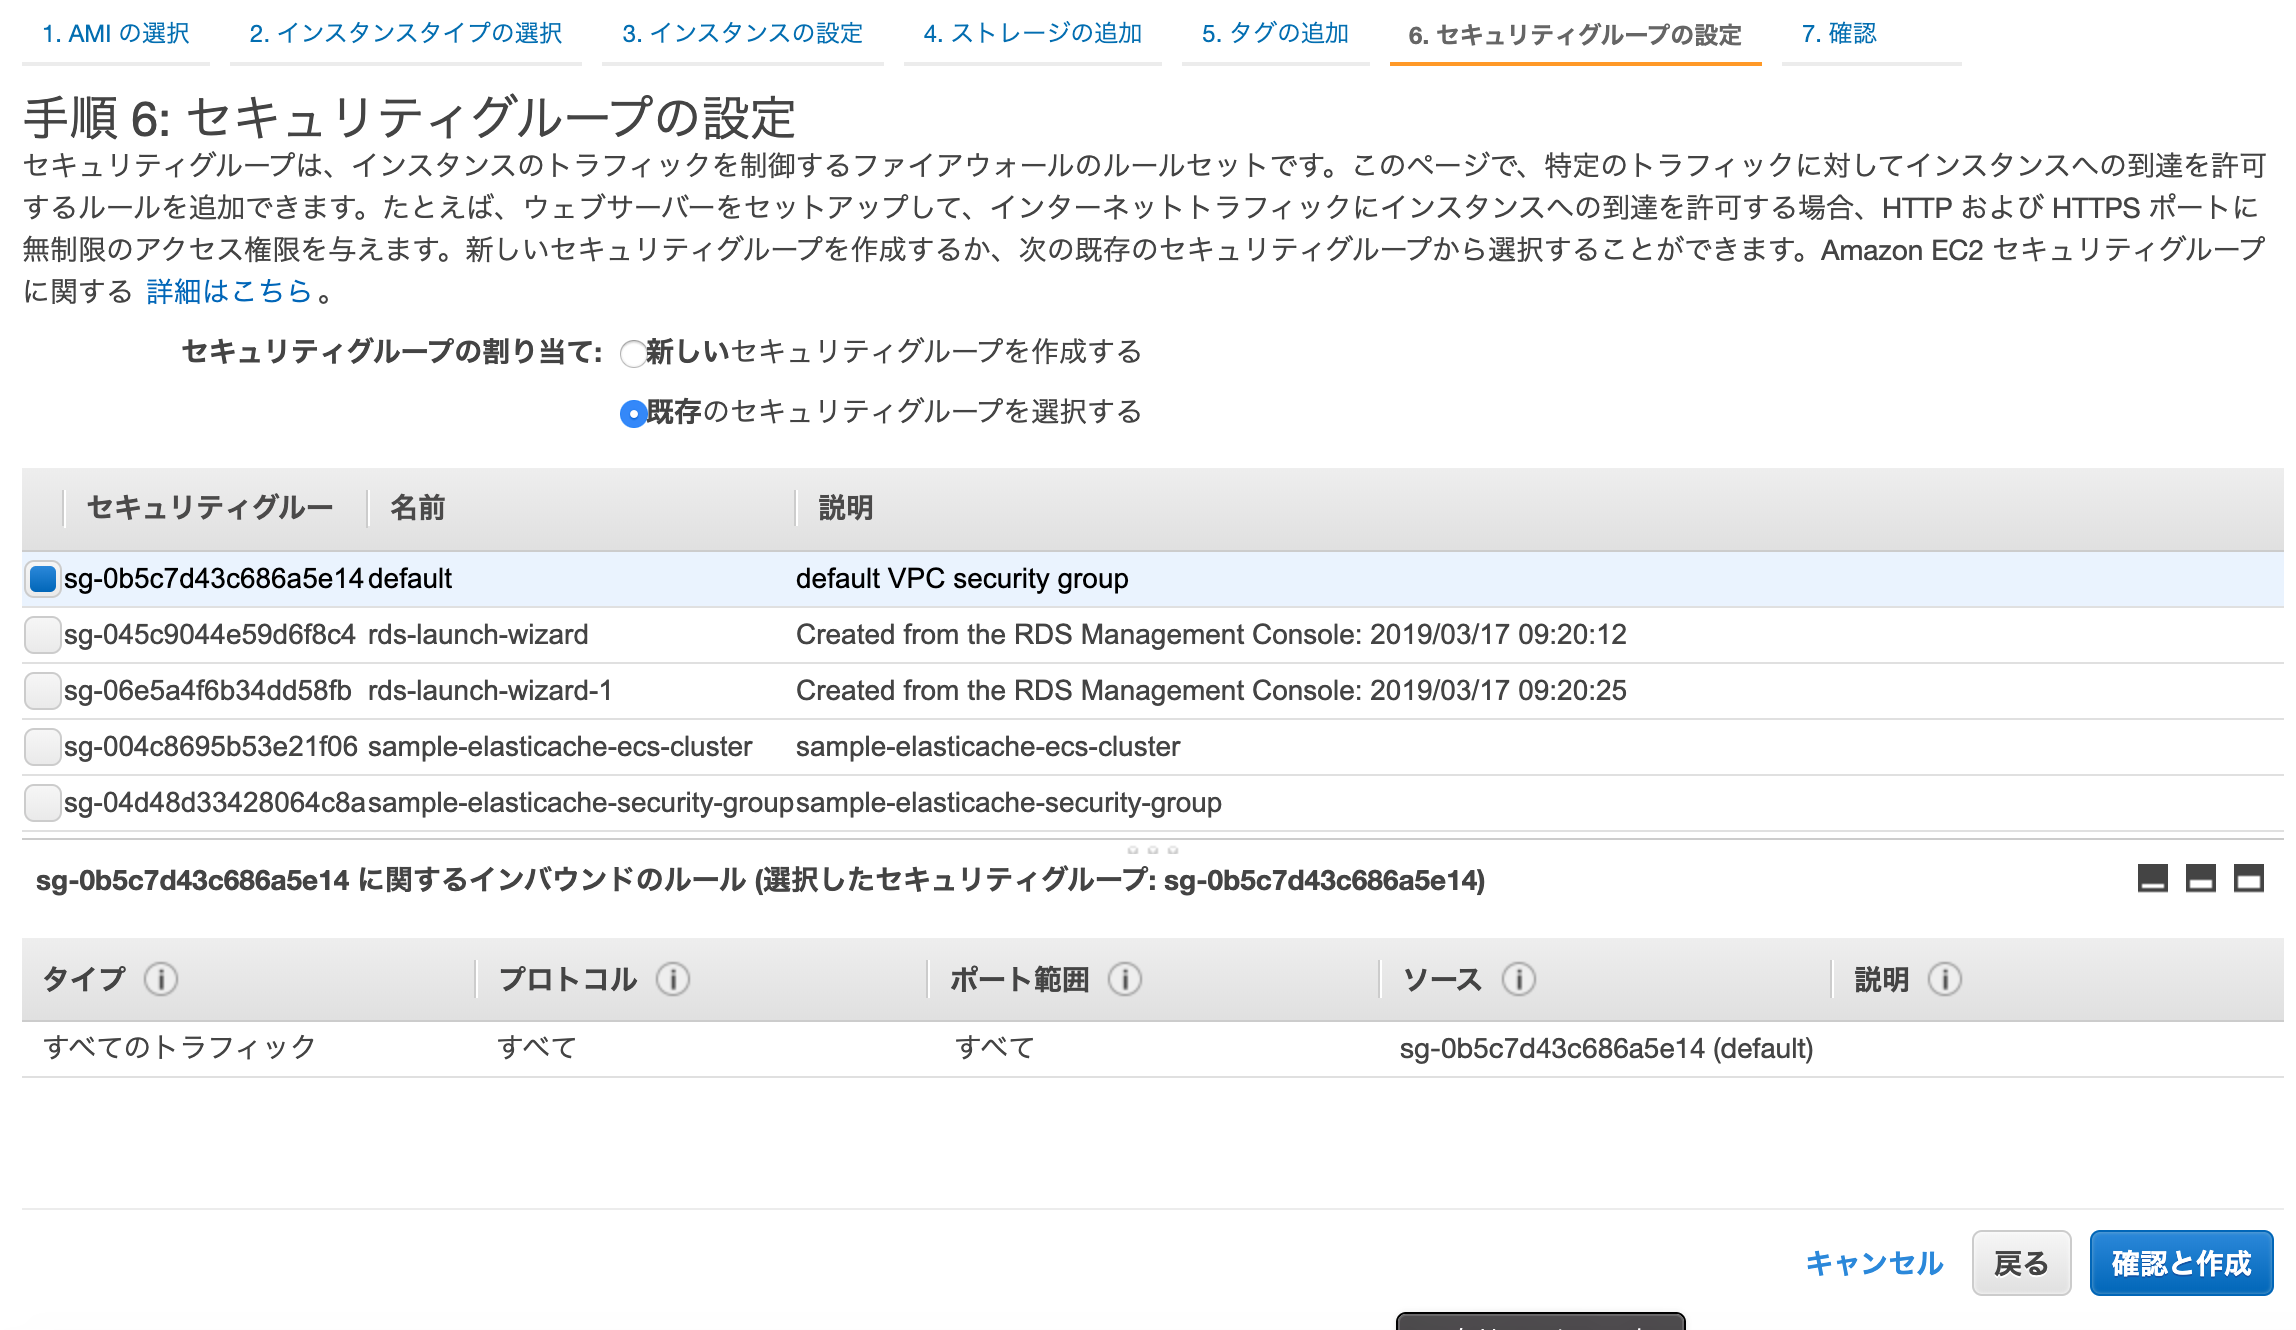The width and height of the screenshot is (2296, 1330).
Task: Maximize the inbound rules panel icon
Action: tap(2248, 879)
